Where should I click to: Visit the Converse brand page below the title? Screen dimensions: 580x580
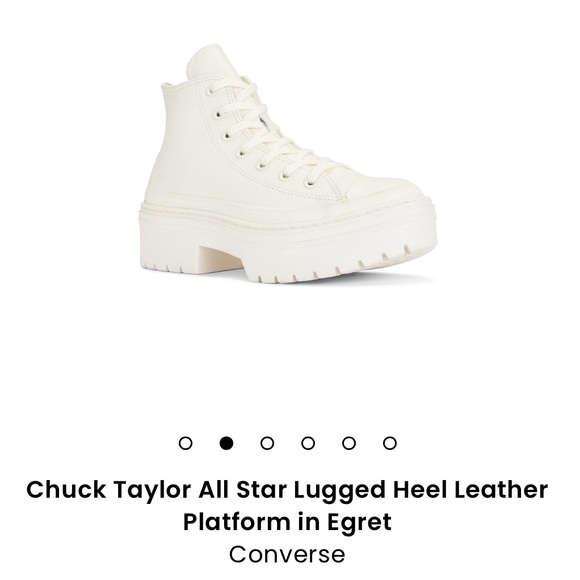tap(287, 554)
